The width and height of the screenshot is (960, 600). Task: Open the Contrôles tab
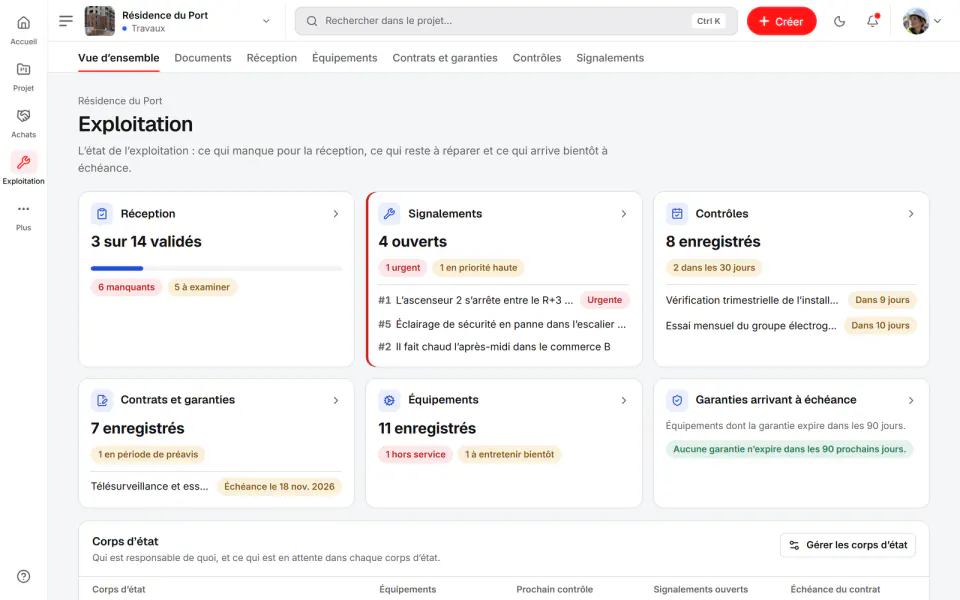point(536,58)
